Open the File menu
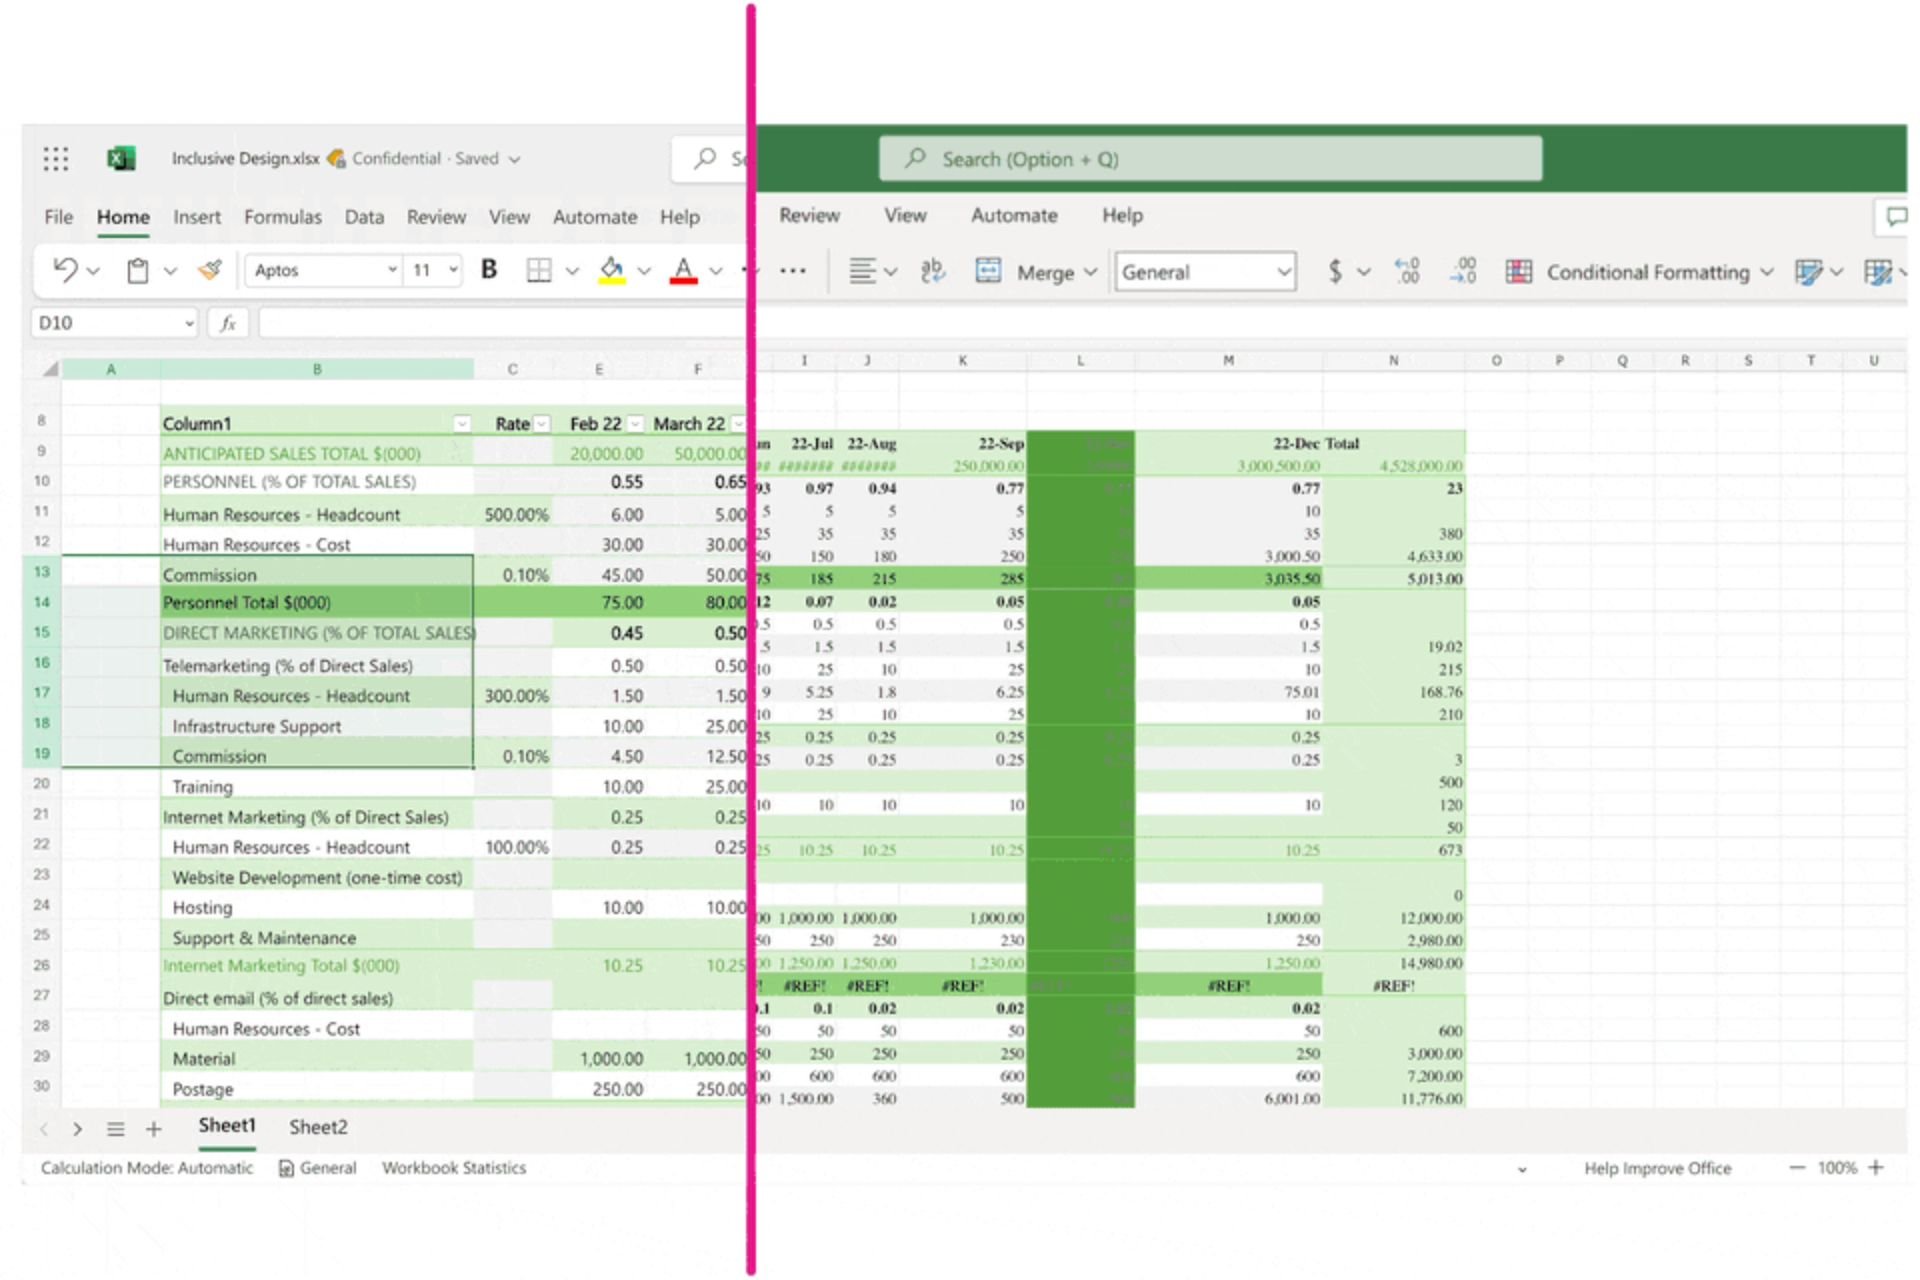This screenshot has height=1280, width=1920. (x=58, y=217)
